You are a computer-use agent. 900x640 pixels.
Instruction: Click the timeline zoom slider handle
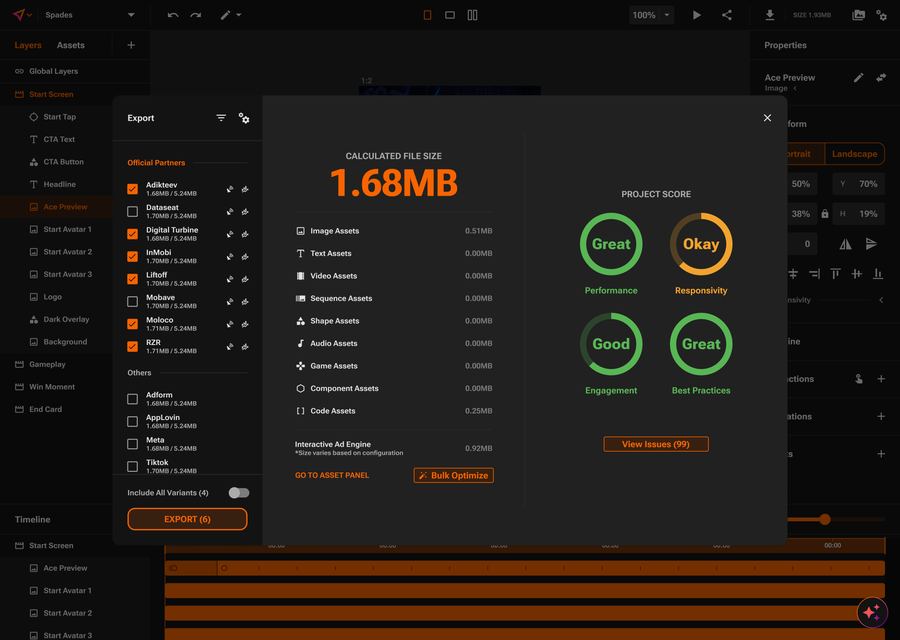pos(825,519)
